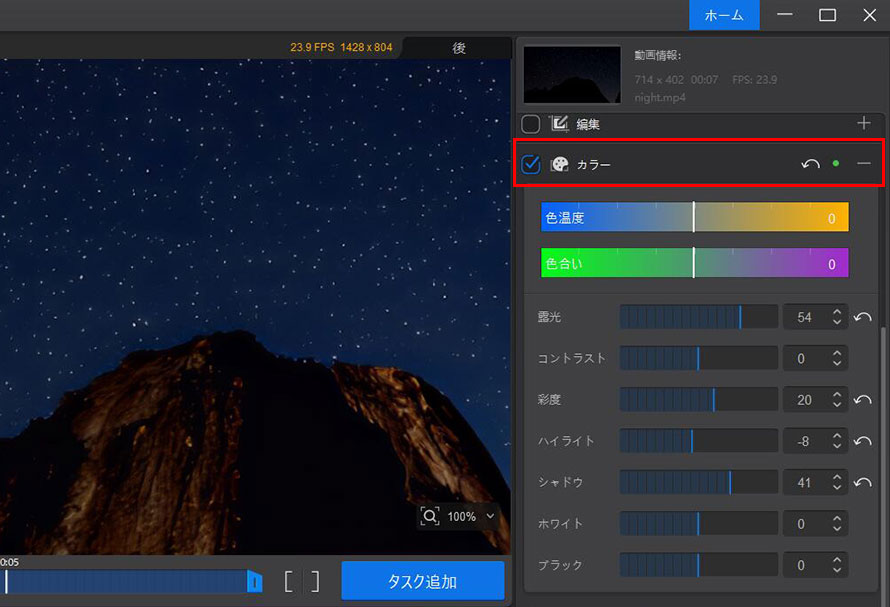
Task: Enable the 編集 checkbox
Action: [x=531, y=124]
